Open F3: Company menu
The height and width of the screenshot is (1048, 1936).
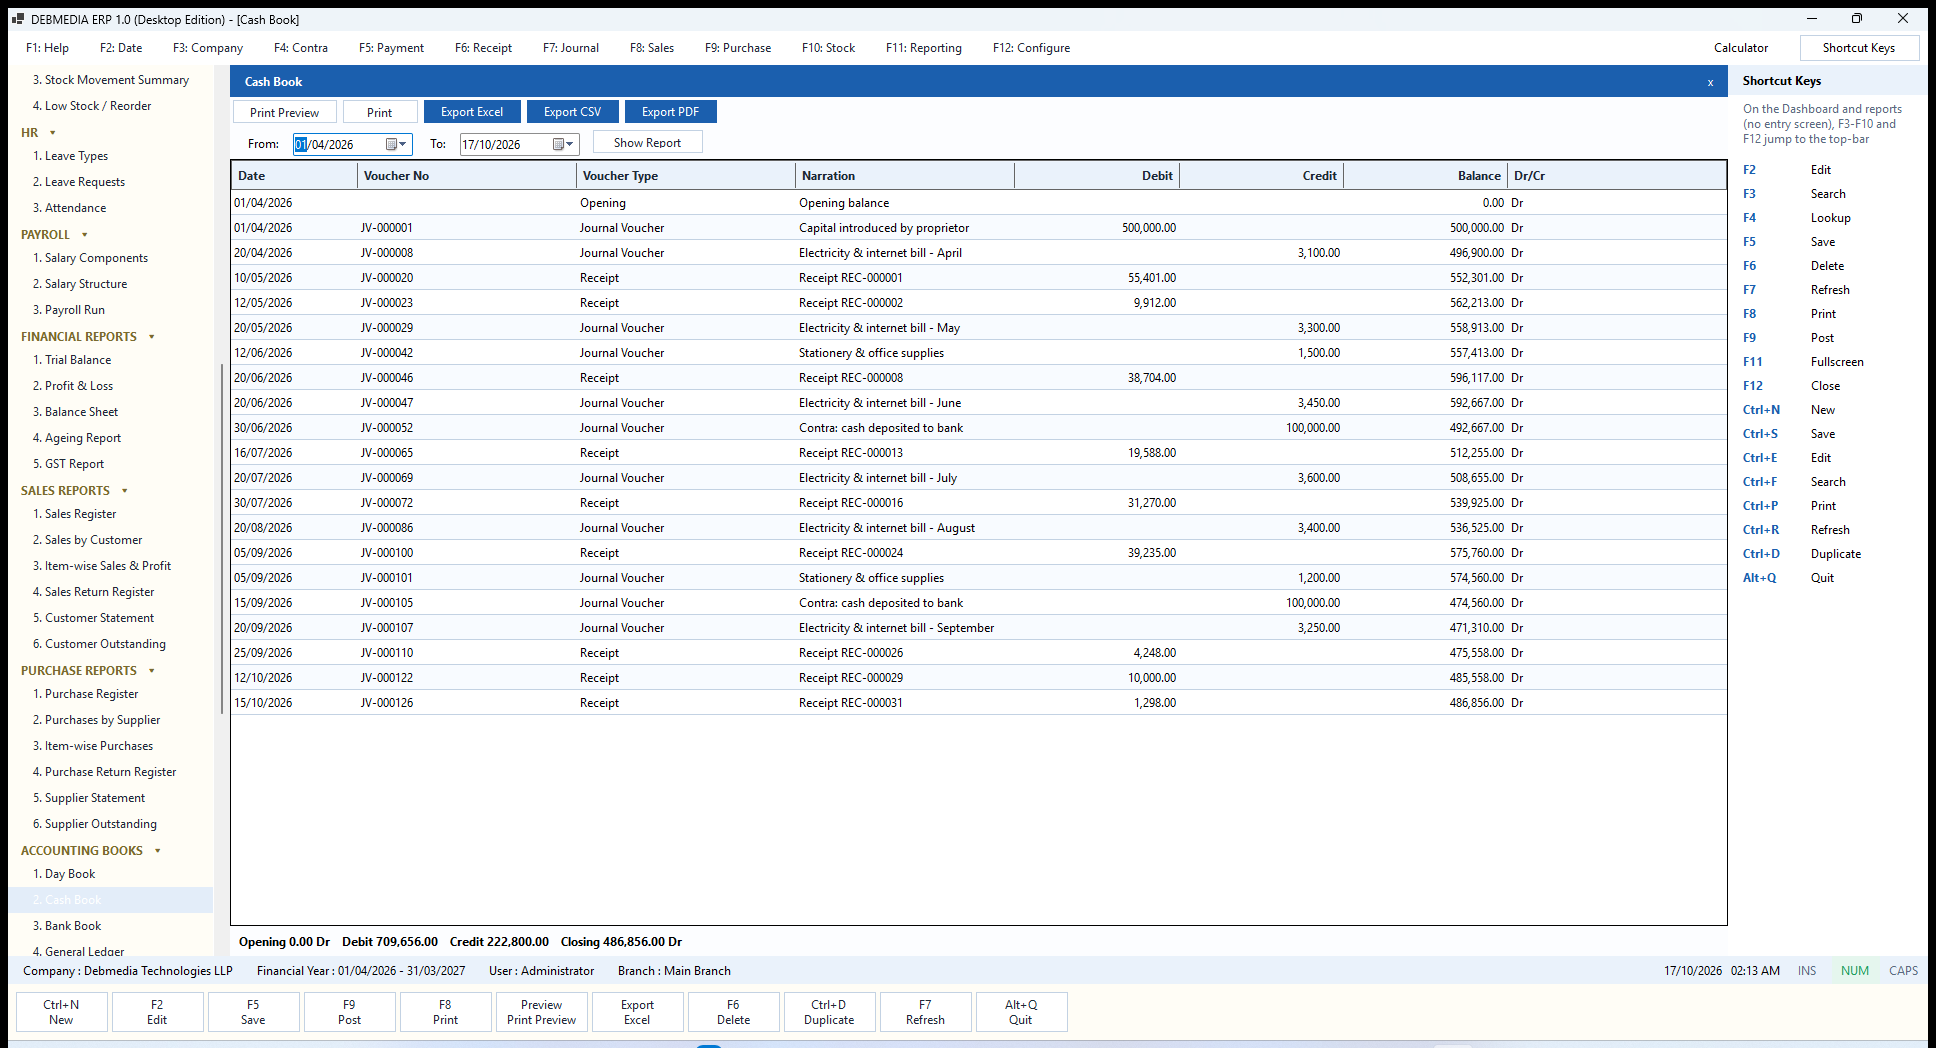tap(208, 48)
